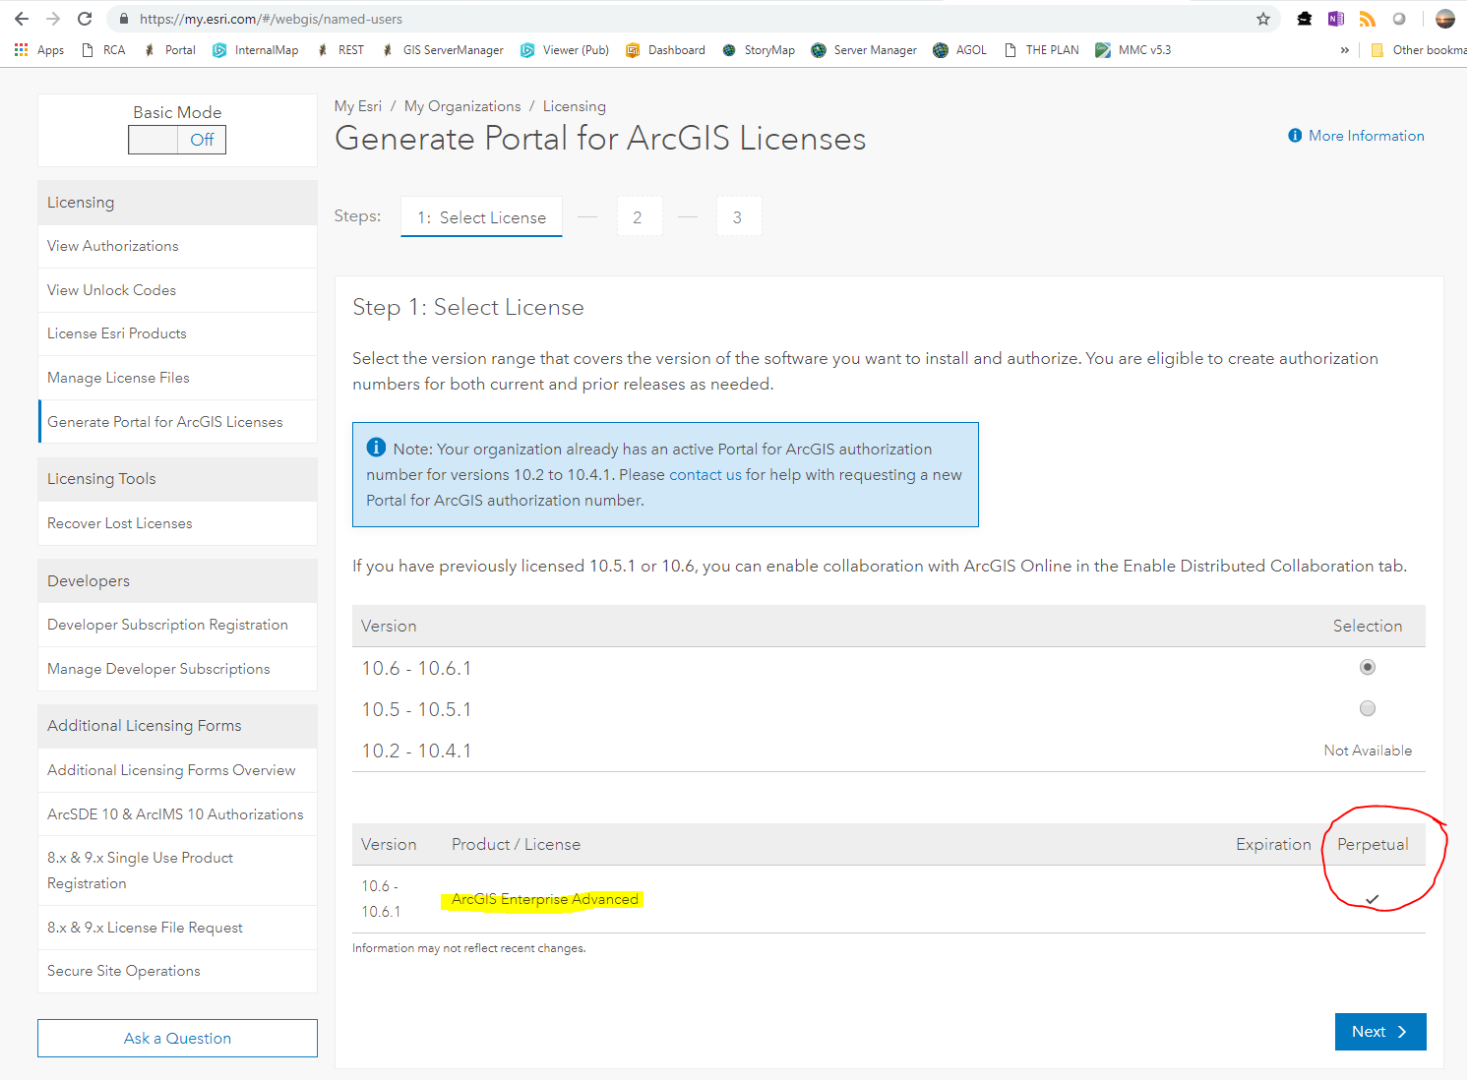The height and width of the screenshot is (1080, 1467).
Task: Open the StoryMap bookmark
Action: tap(758, 50)
